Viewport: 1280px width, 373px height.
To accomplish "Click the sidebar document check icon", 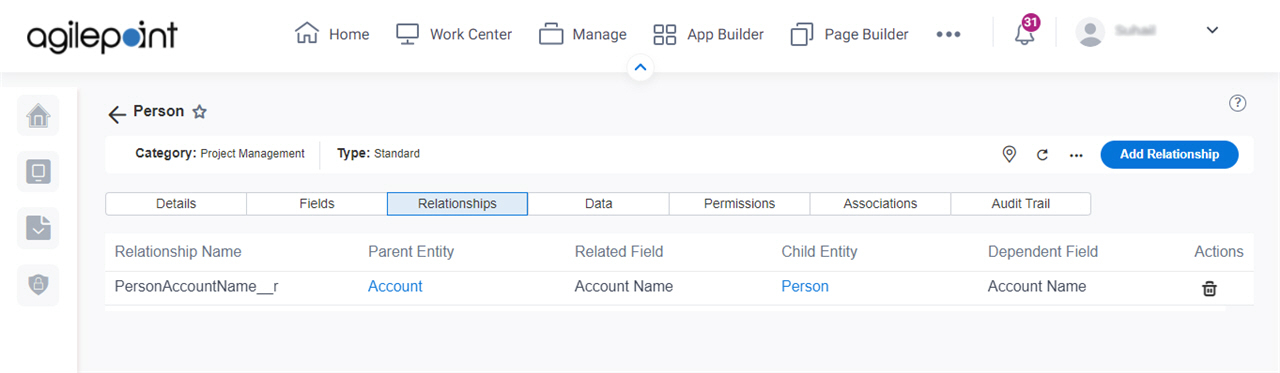I will [38, 228].
